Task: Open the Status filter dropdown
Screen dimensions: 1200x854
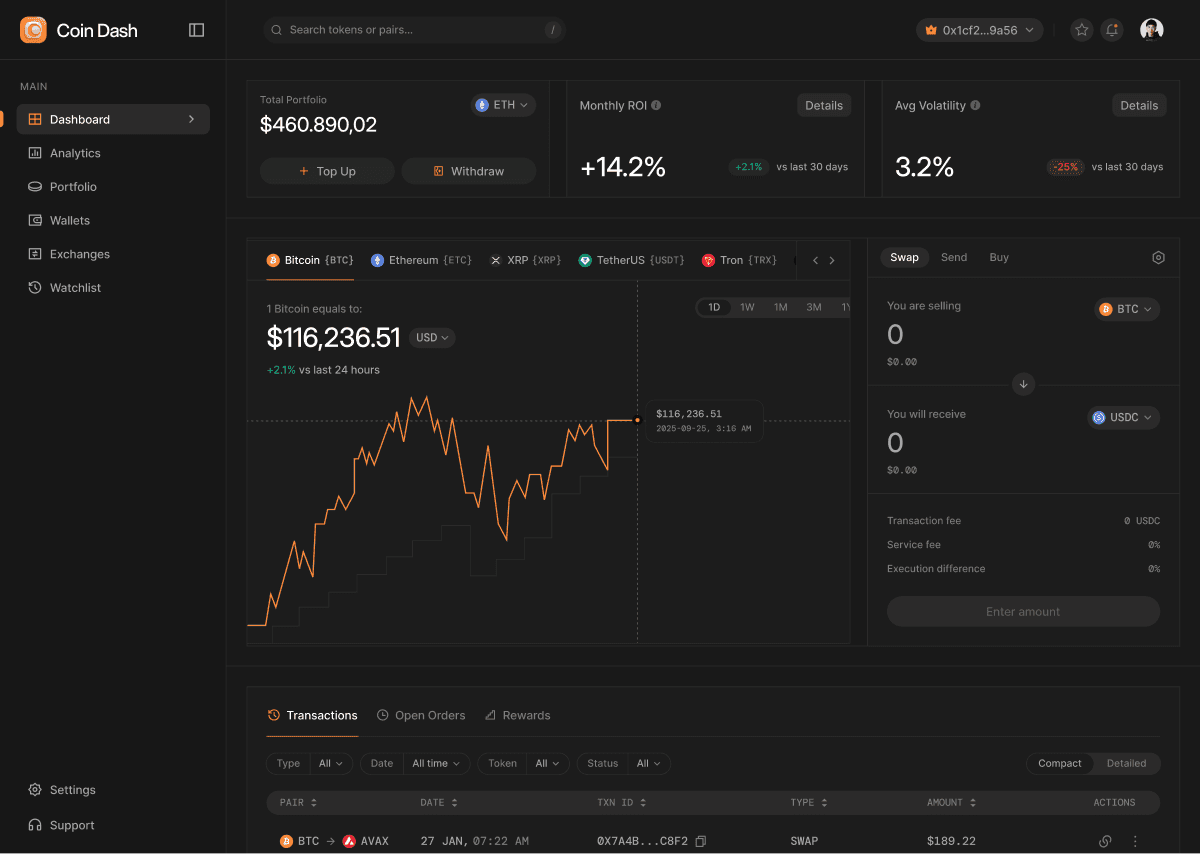Action: (x=649, y=763)
